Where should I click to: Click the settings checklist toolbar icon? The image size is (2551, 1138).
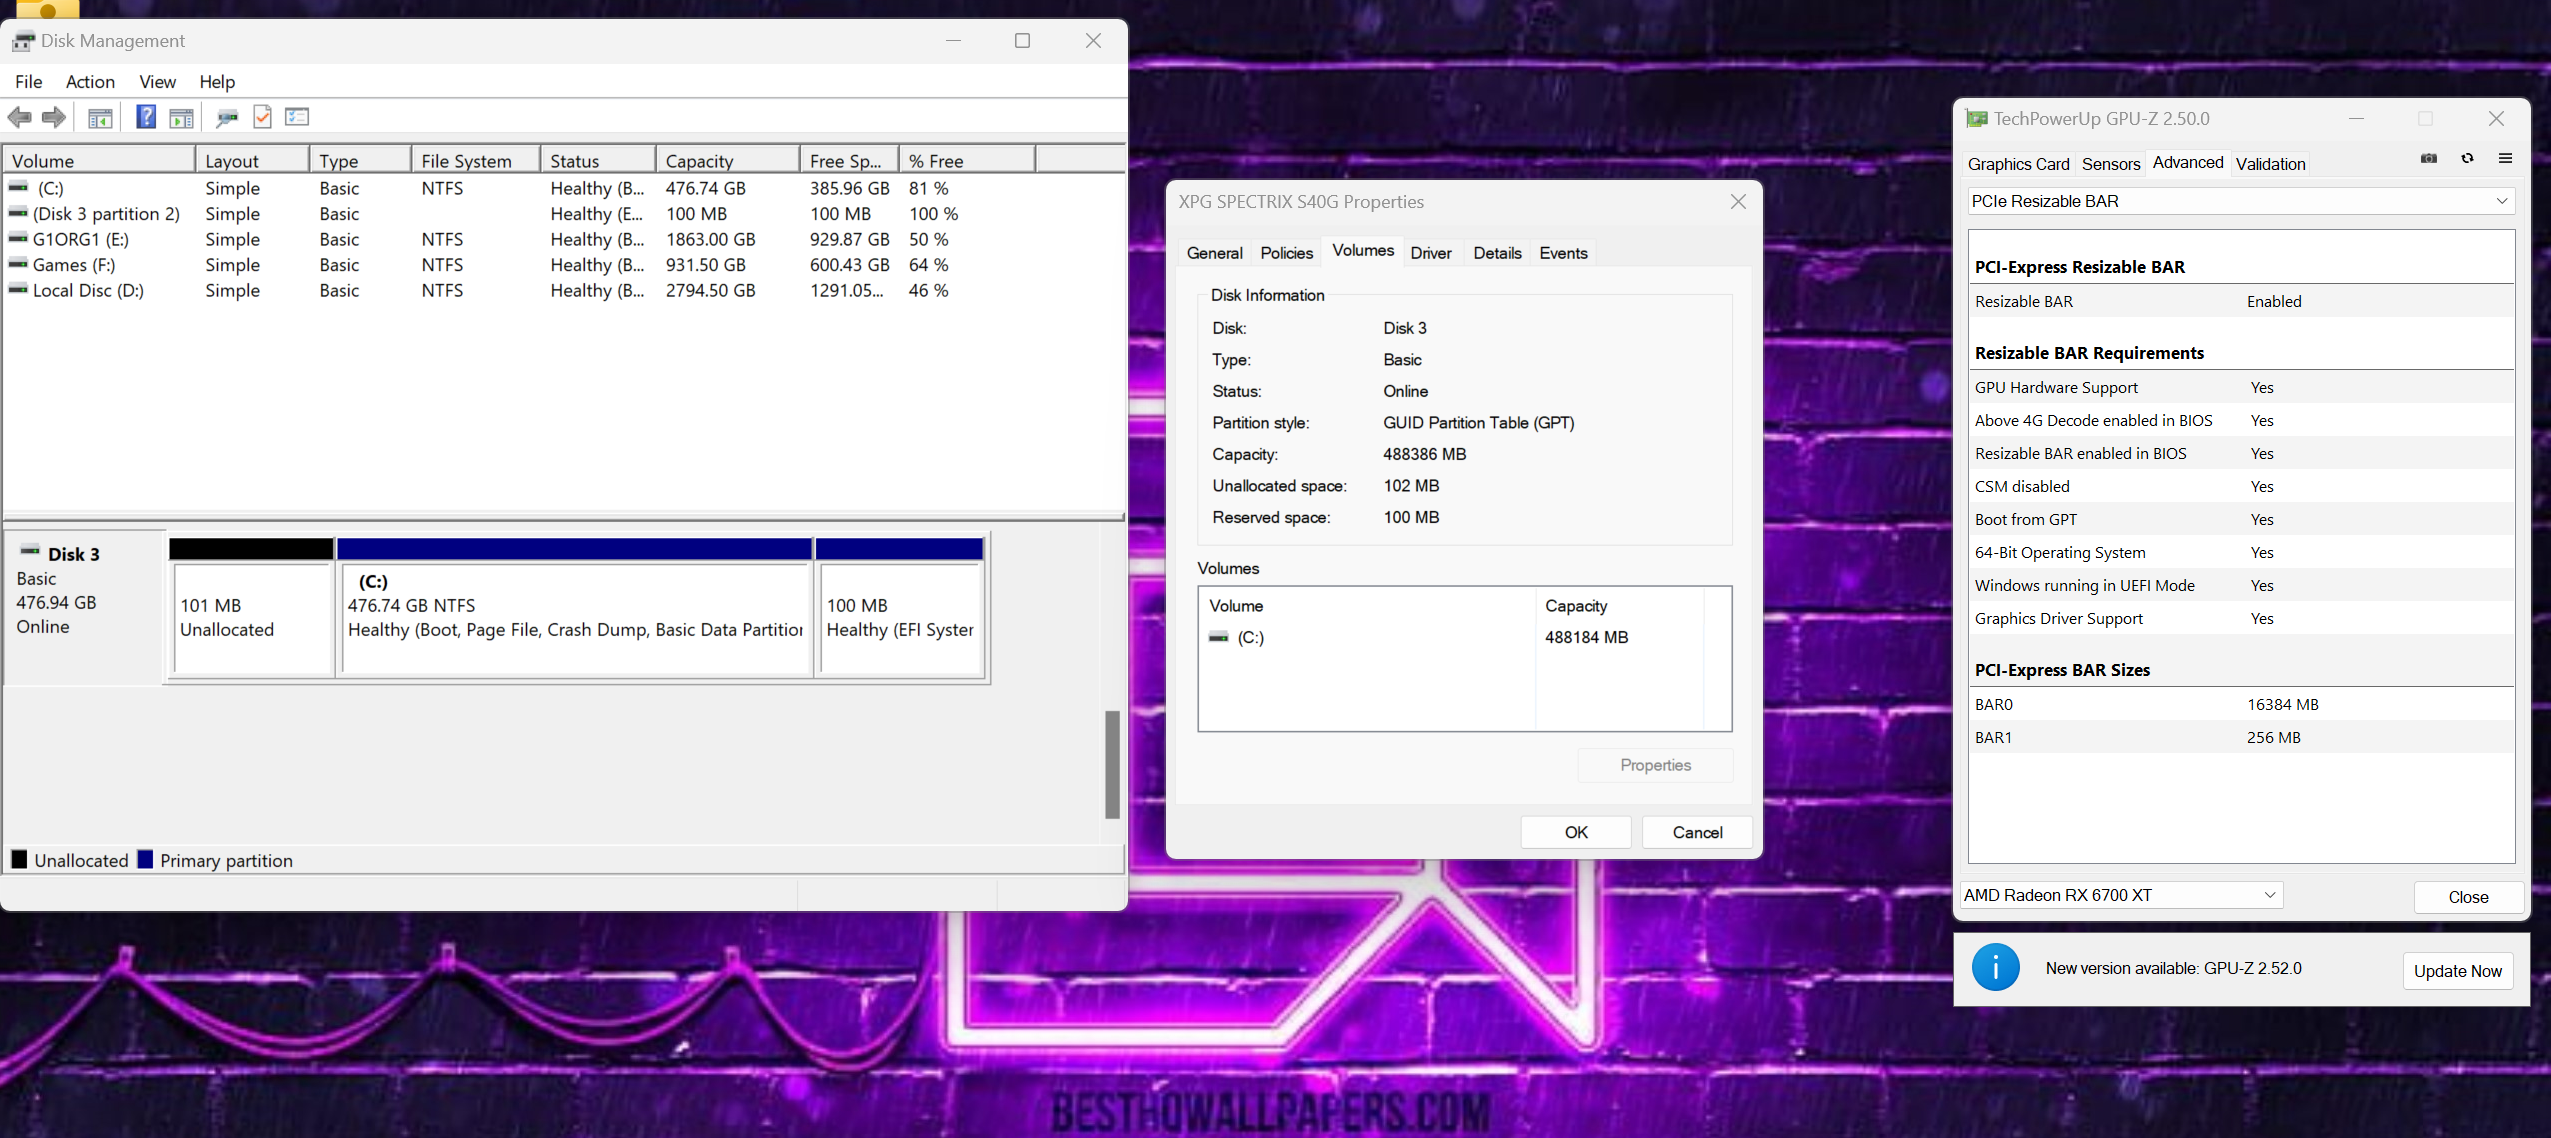[x=297, y=117]
